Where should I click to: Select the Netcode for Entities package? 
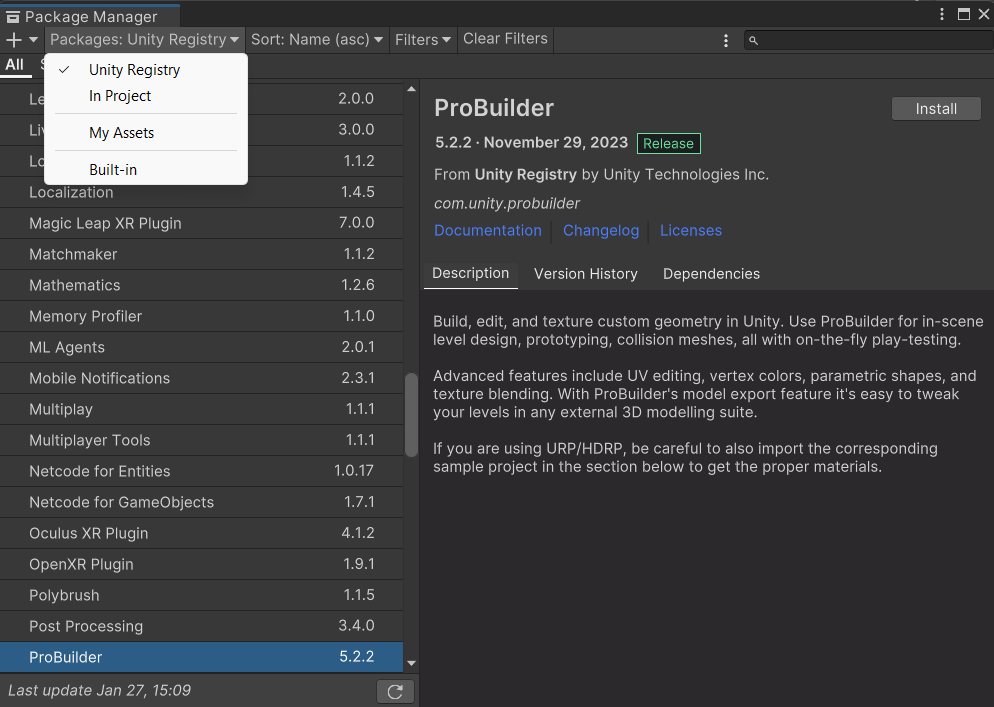click(x=202, y=472)
